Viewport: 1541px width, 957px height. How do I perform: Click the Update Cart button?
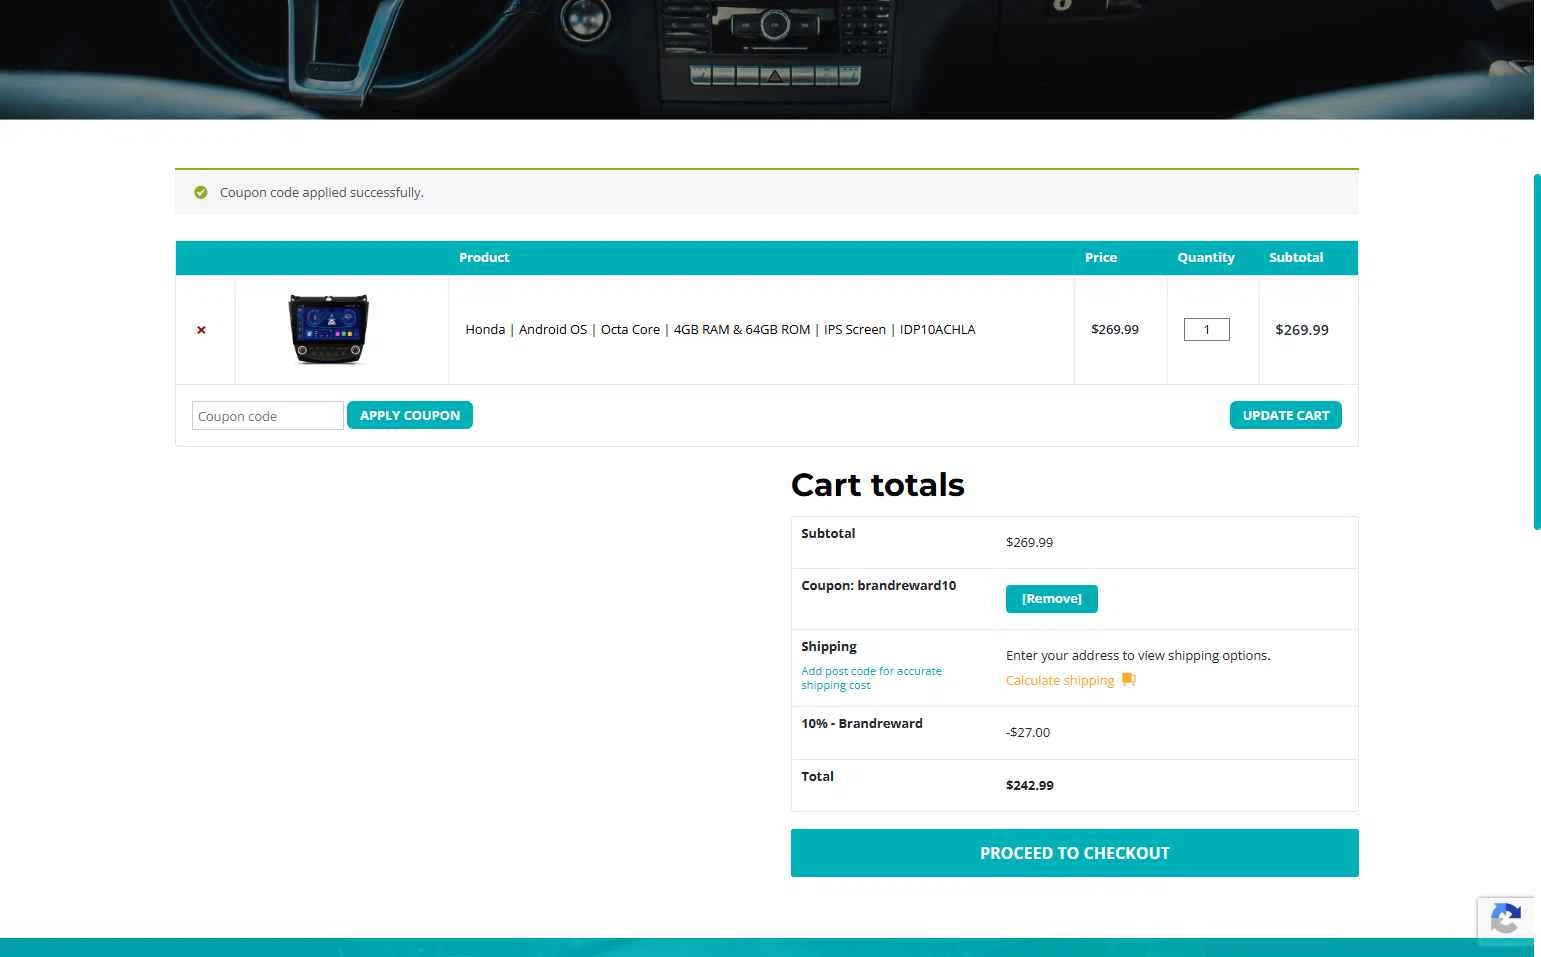click(1285, 415)
